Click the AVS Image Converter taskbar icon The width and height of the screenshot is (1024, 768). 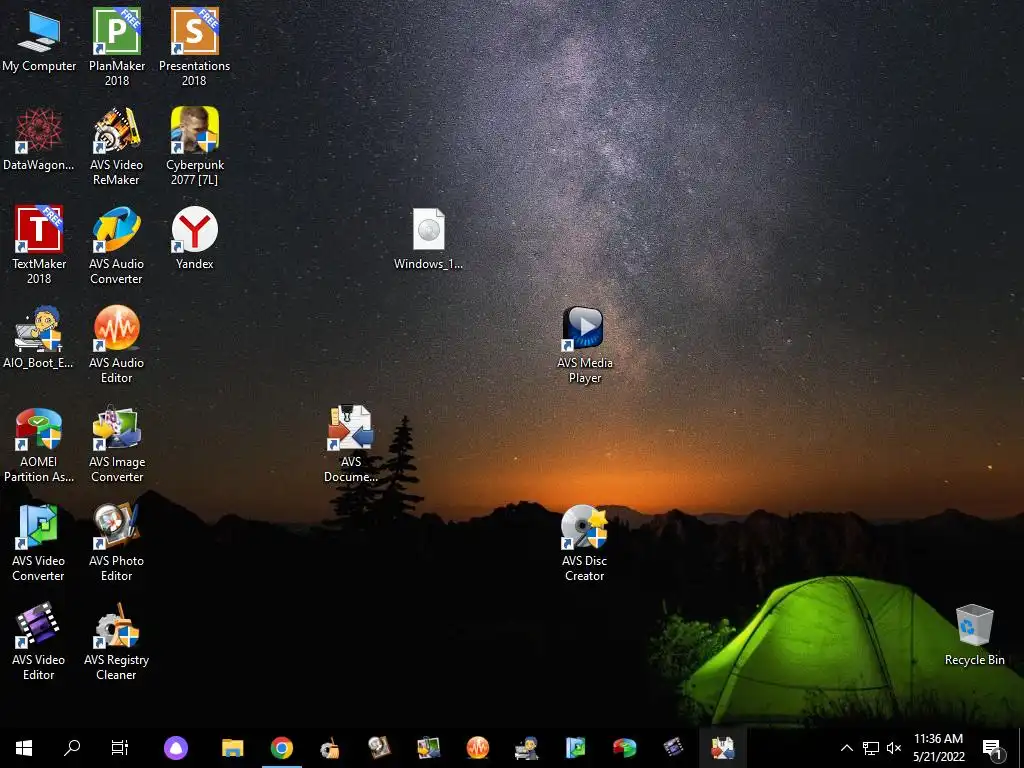[428, 748]
